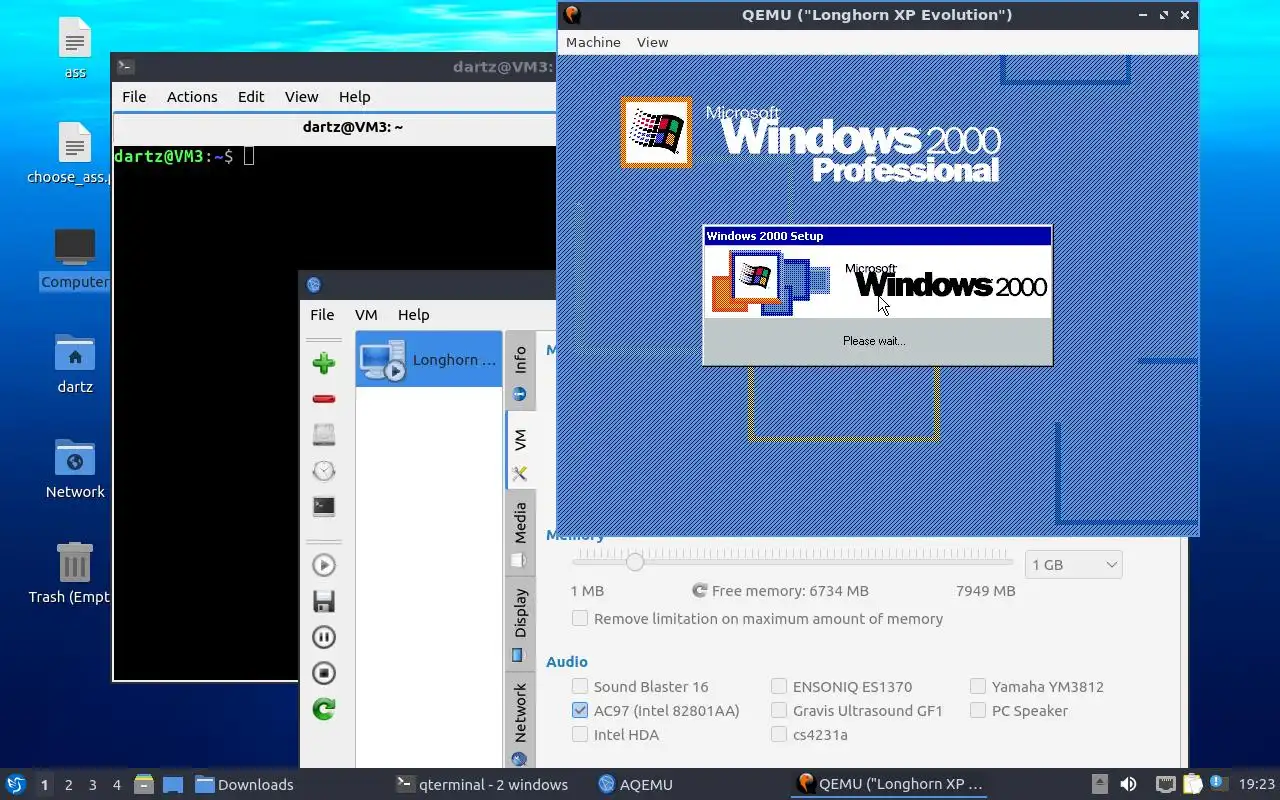This screenshot has width=1280, height=800.
Task: Click the terminal icon in AQEMU toolbar
Action: 323,507
